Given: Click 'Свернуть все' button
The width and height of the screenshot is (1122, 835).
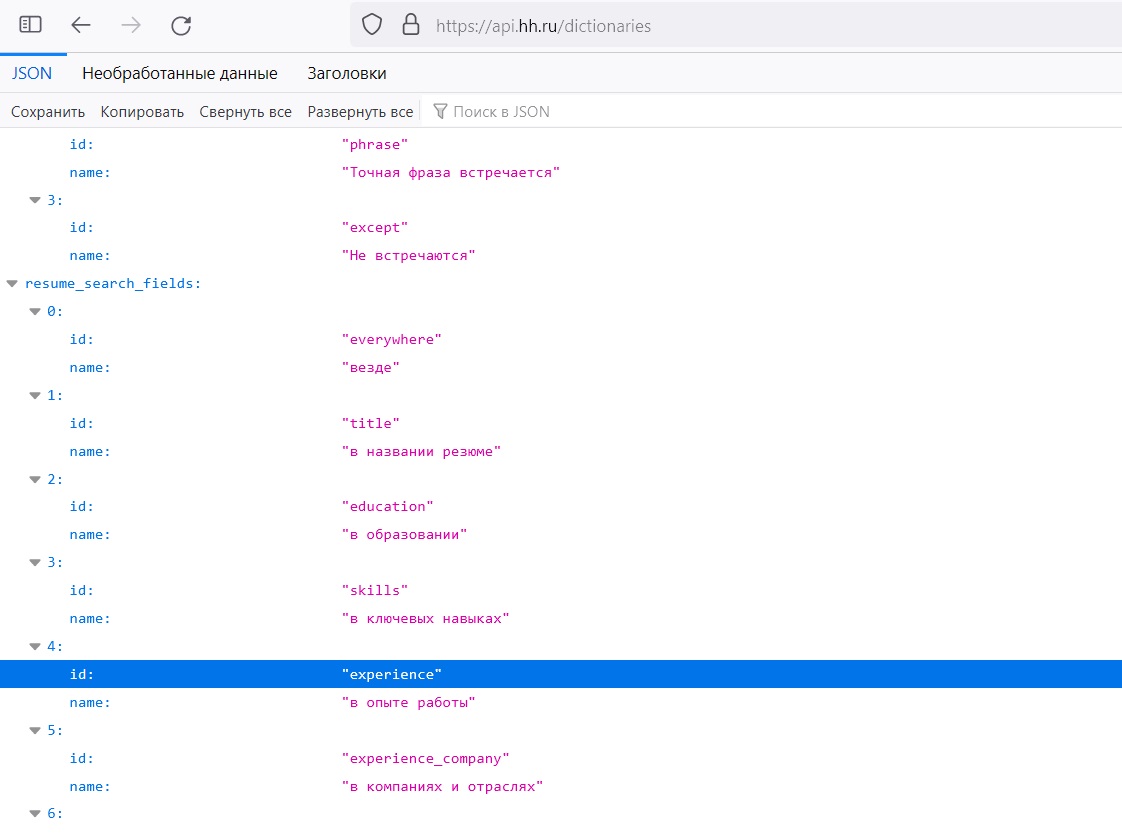Looking at the screenshot, I should point(245,112).
